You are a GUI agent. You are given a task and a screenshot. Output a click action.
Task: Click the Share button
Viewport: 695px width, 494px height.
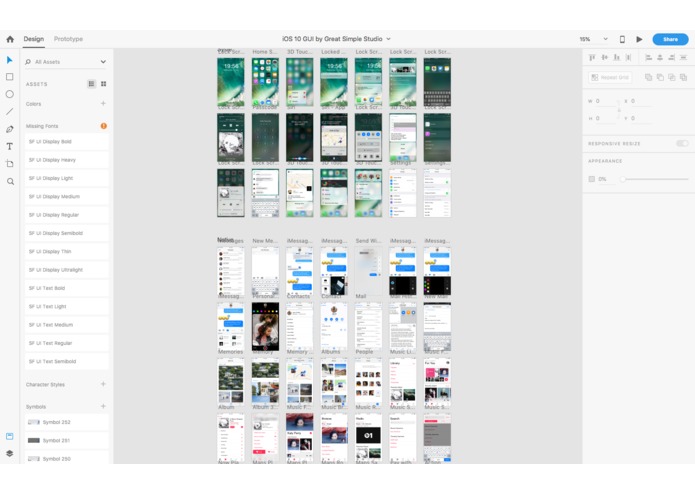pyautogui.click(x=670, y=39)
